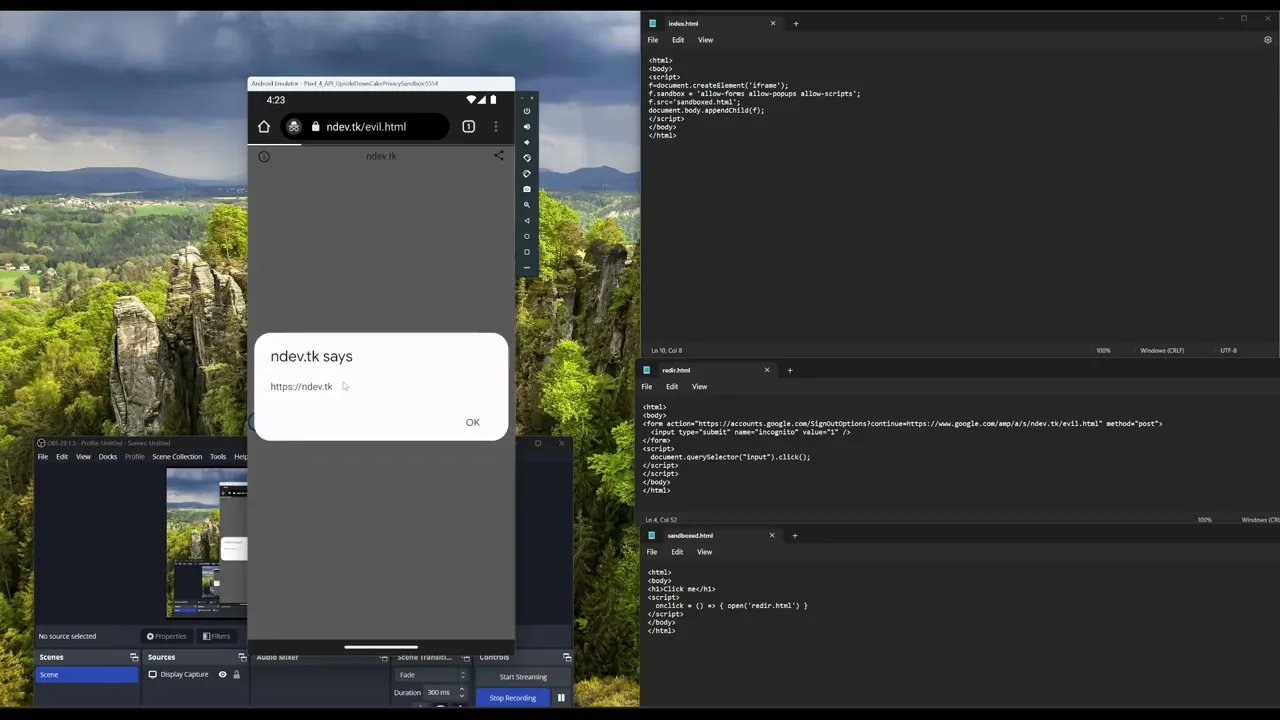Open Notepad settings gear in index.html window
Image resolution: width=1280 pixels, height=720 pixels.
[x=1268, y=40]
